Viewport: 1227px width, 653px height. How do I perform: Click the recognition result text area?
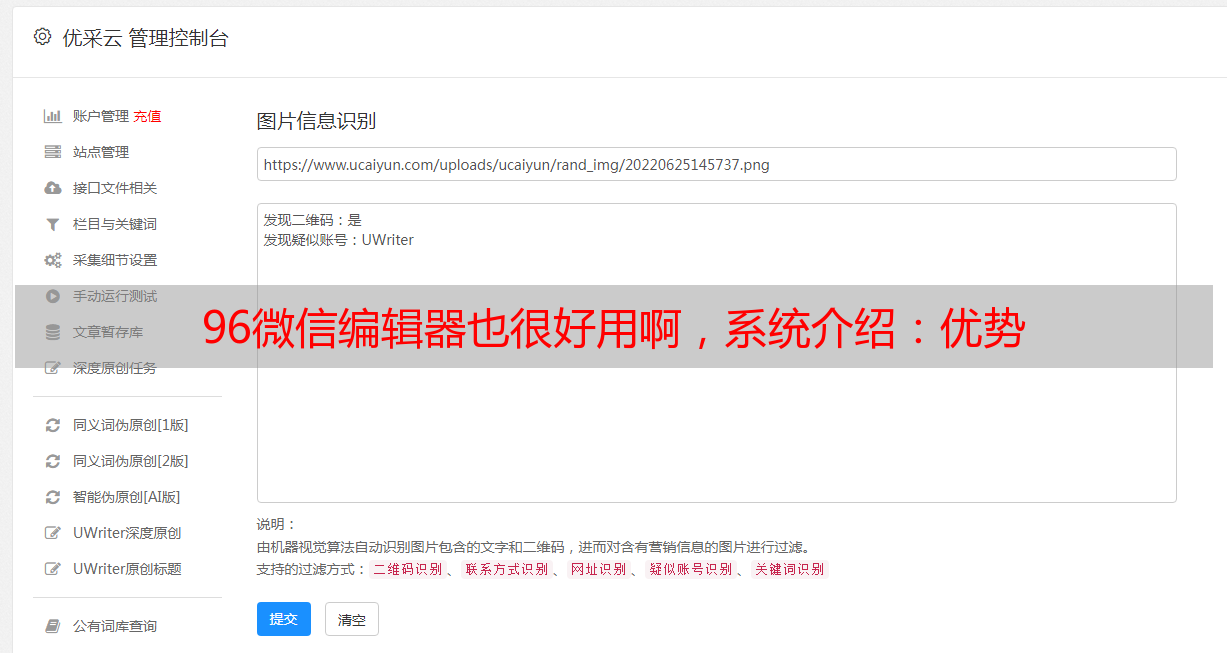[x=716, y=353]
